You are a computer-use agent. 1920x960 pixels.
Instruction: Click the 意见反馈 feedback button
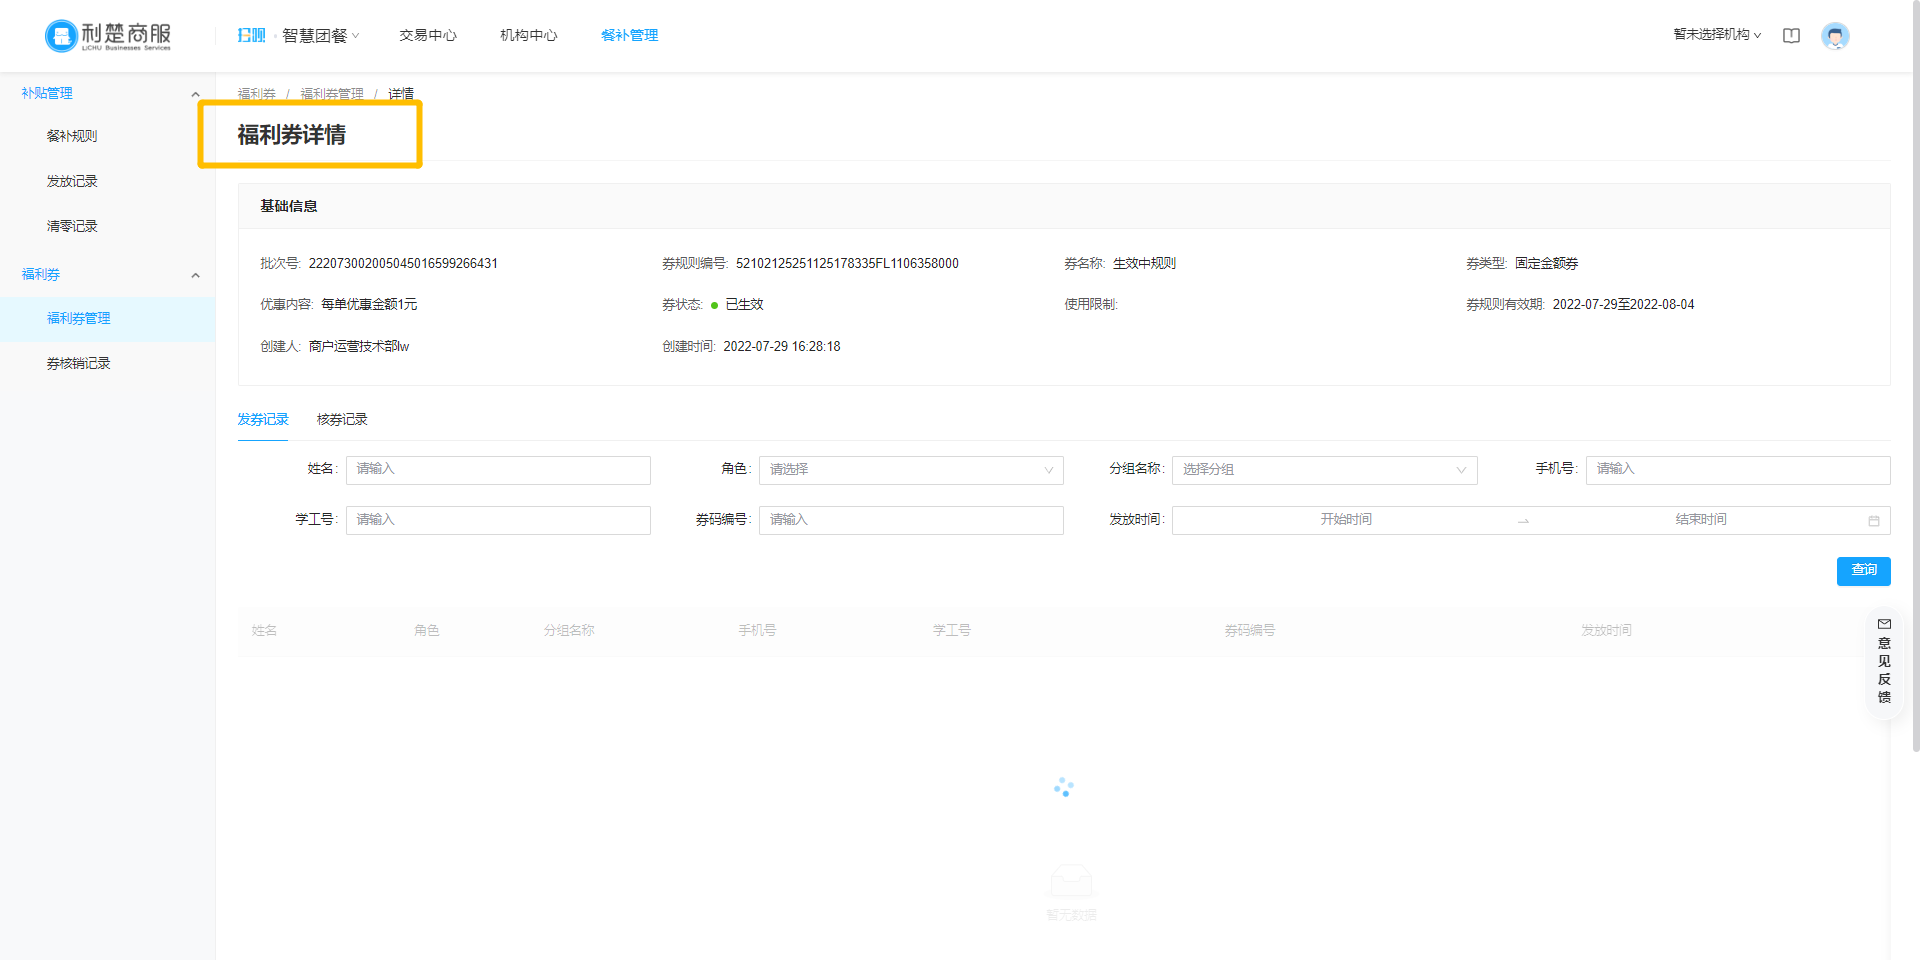pyautogui.click(x=1884, y=661)
